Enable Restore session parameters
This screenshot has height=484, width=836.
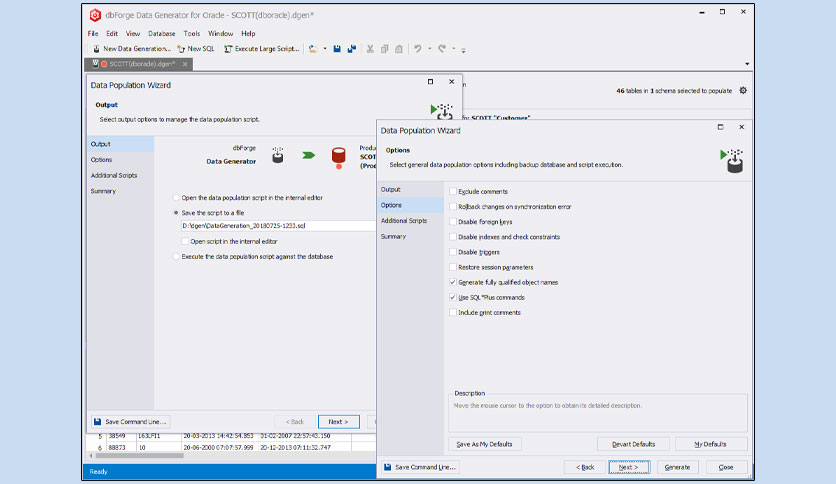453,267
